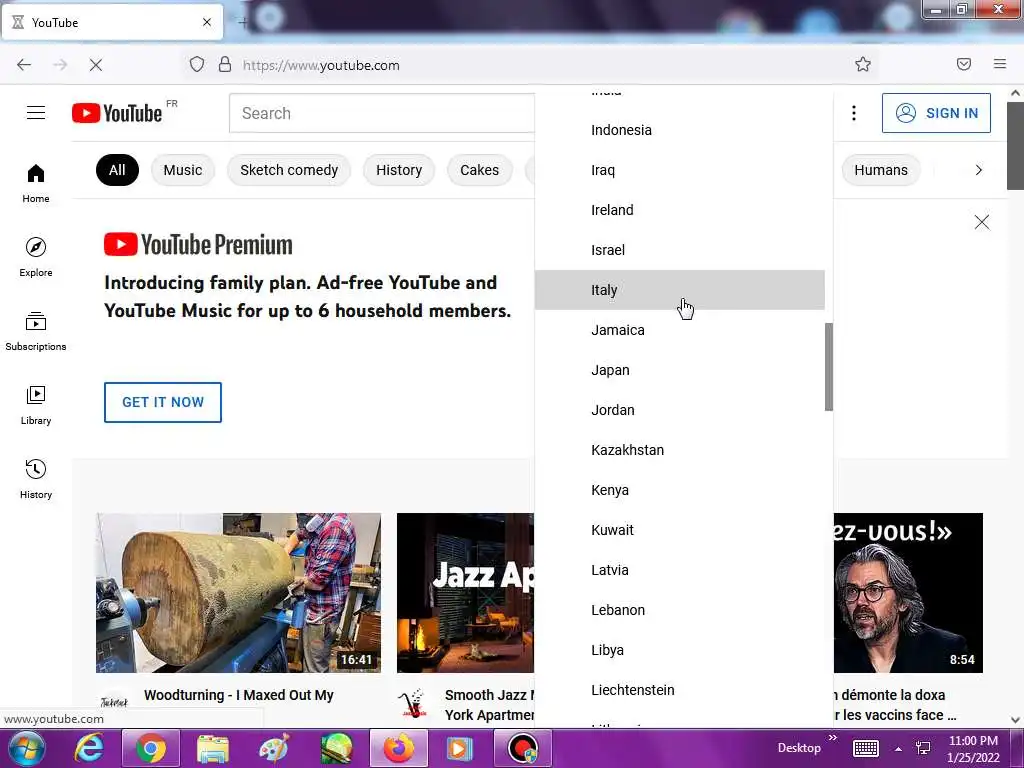
Task: Bookmark this page with the star icon
Action: coord(863,64)
